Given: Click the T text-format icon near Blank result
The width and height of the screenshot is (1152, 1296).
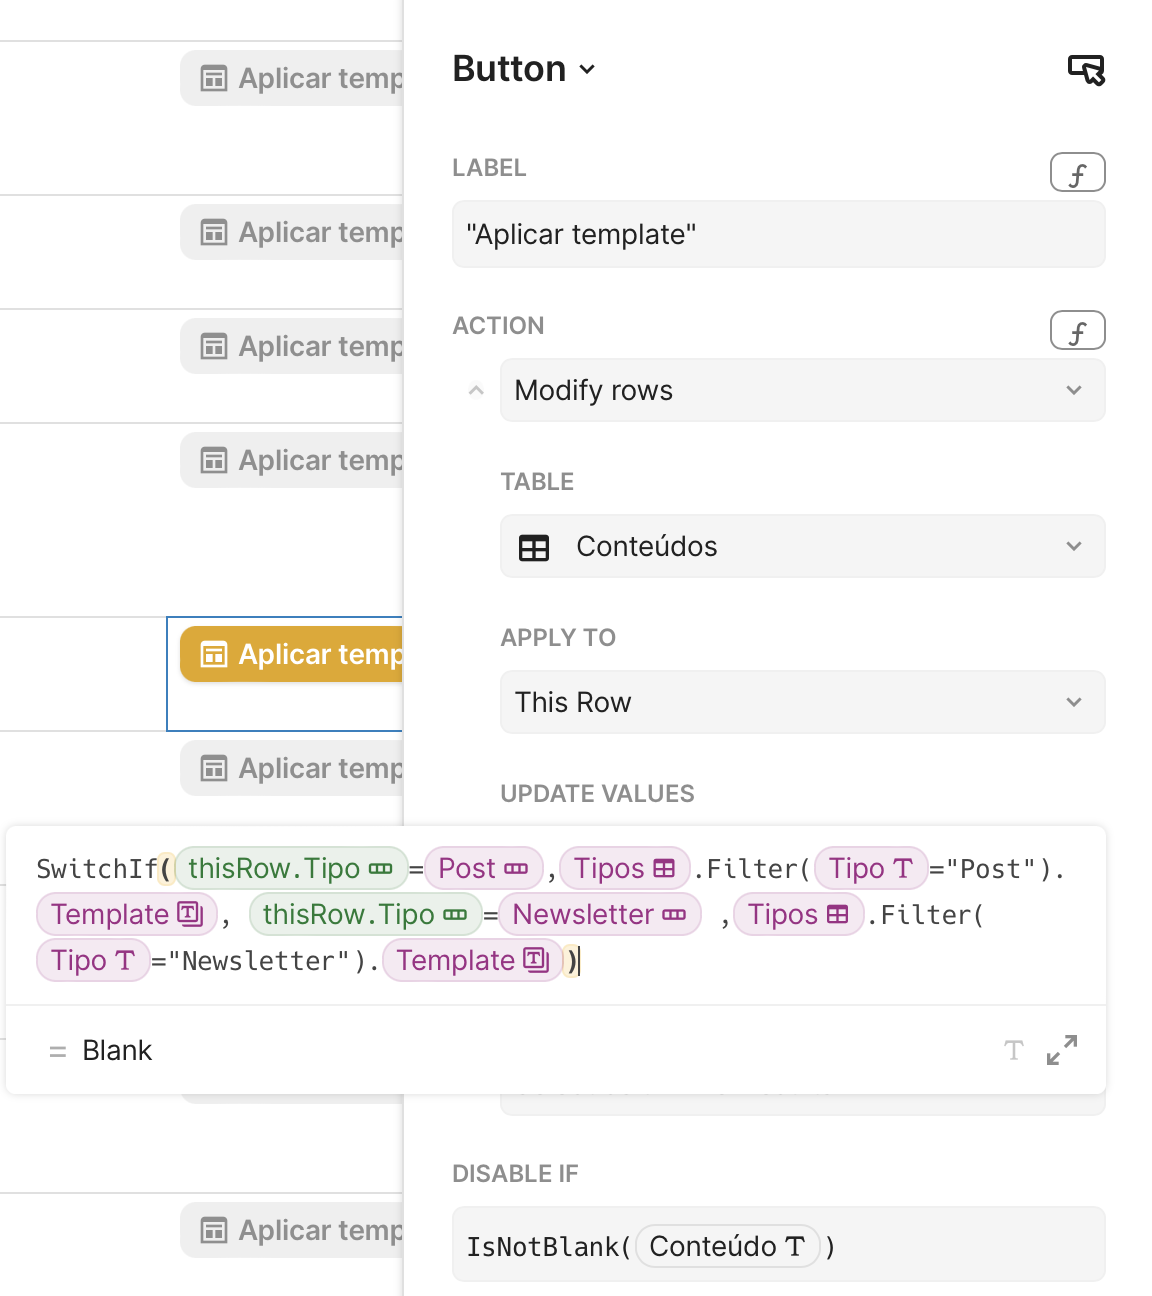Looking at the screenshot, I should (1013, 1051).
